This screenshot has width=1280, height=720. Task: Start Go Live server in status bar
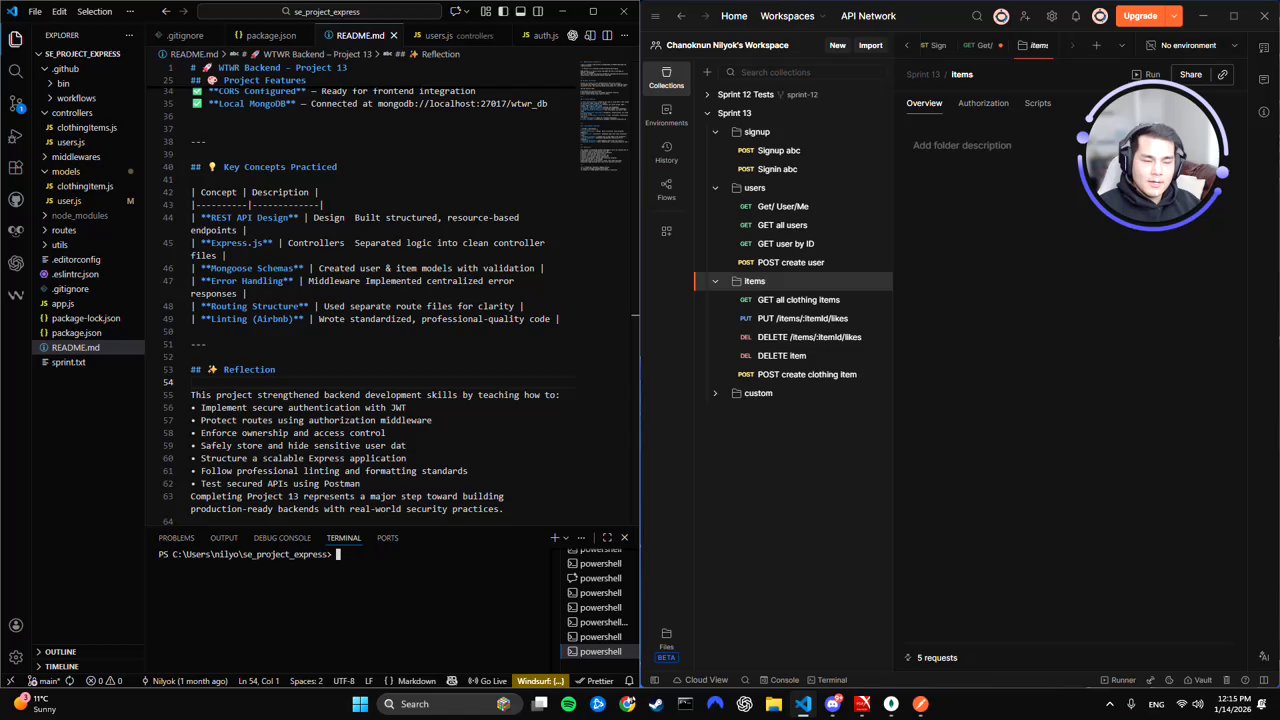point(487,681)
